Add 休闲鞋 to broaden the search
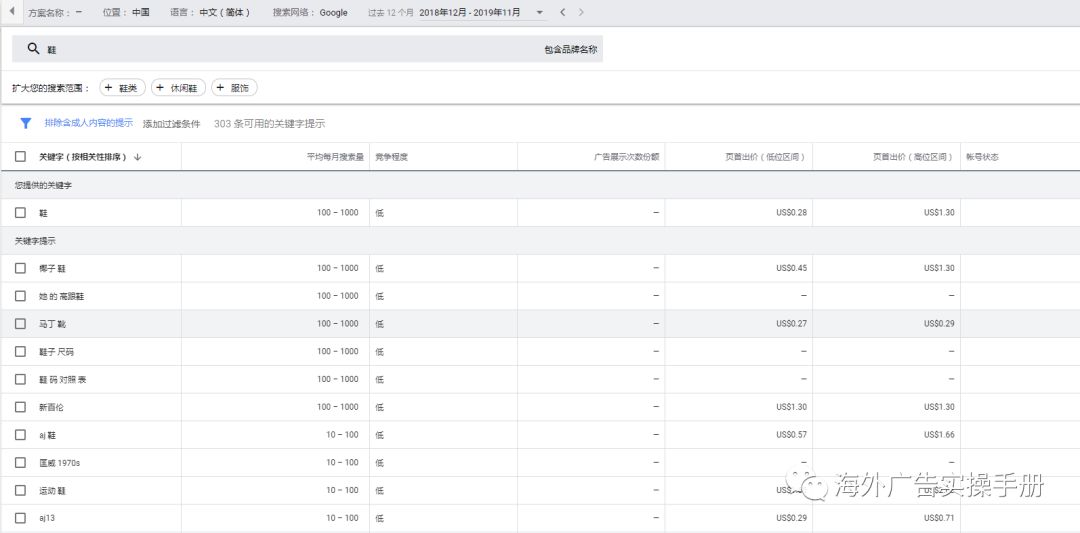Image resolution: width=1080 pixels, height=533 pixels. coord(178,87)
